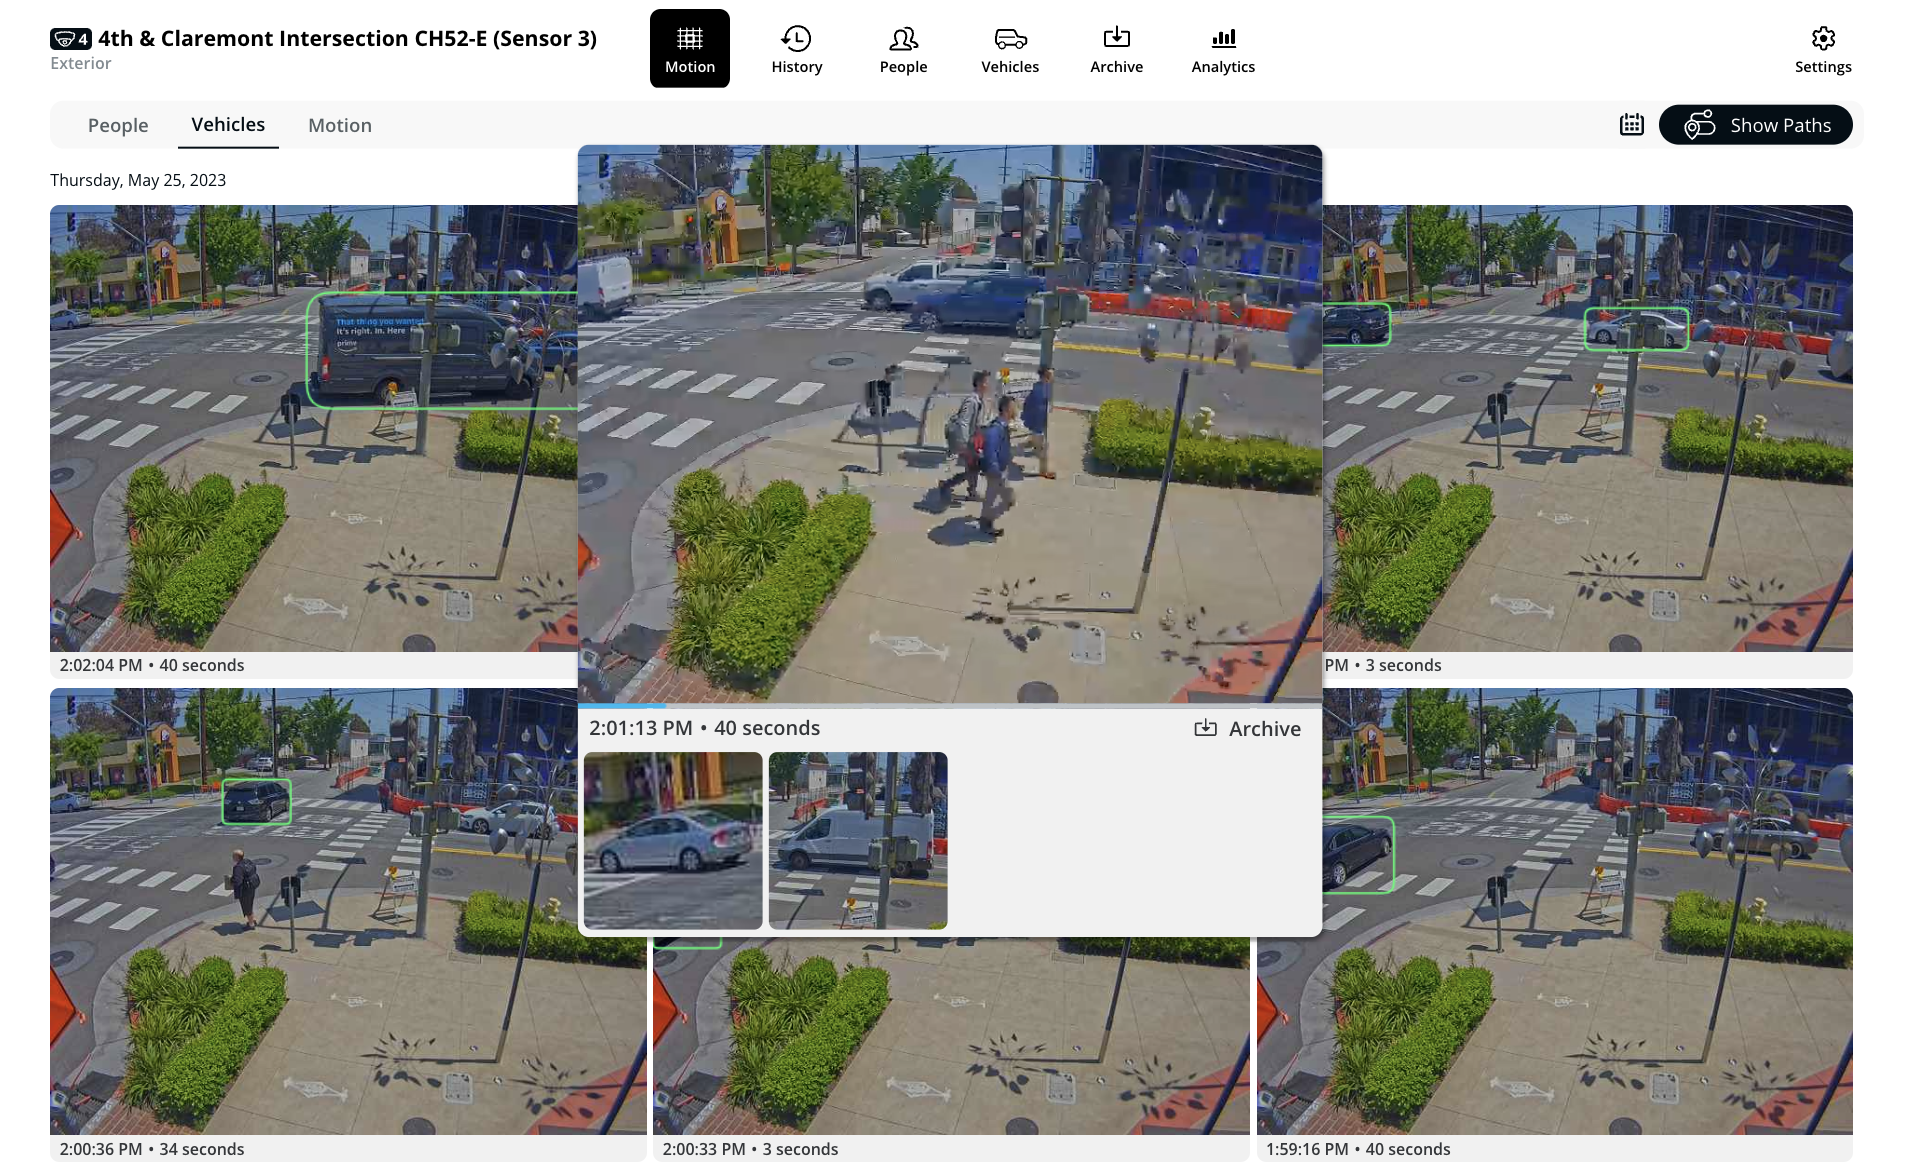
Task: Click the video preview progress bar
Action: [949, 705]
